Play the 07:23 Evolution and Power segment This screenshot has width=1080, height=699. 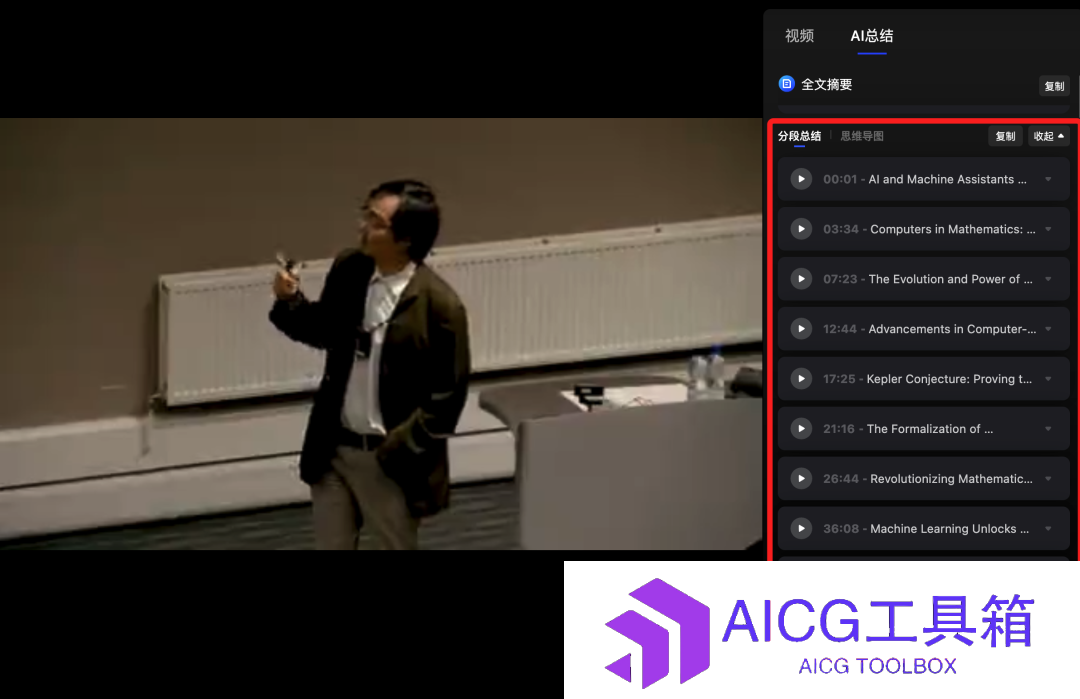coord(801,279)
